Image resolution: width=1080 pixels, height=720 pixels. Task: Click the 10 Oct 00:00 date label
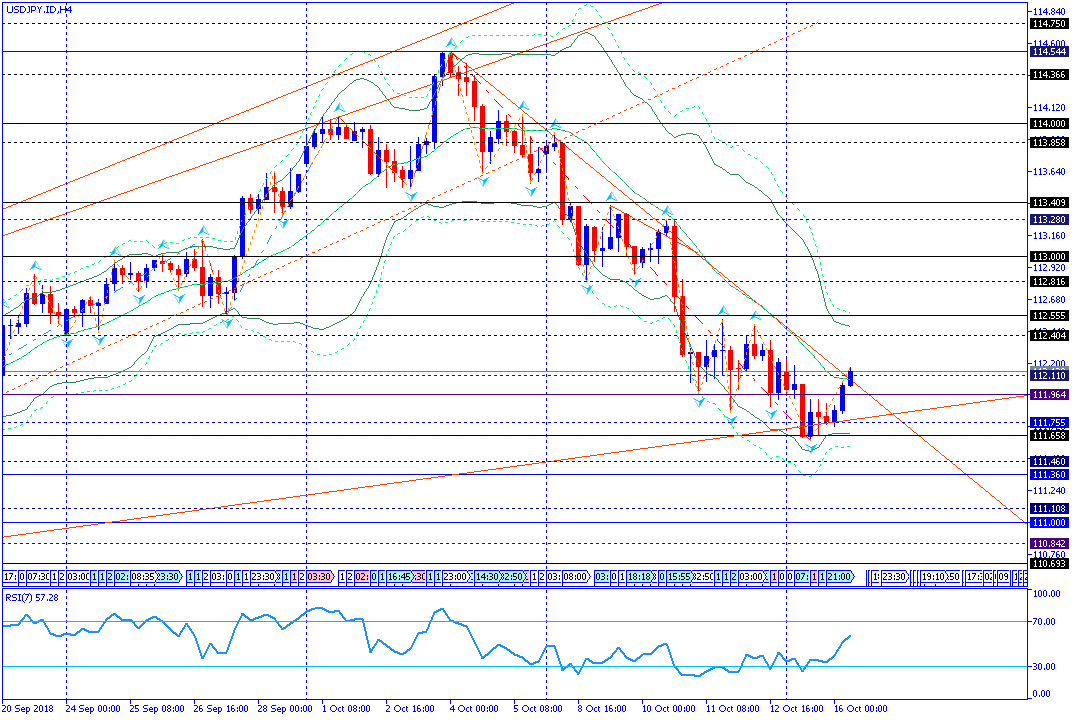click(x=669, y=709)
